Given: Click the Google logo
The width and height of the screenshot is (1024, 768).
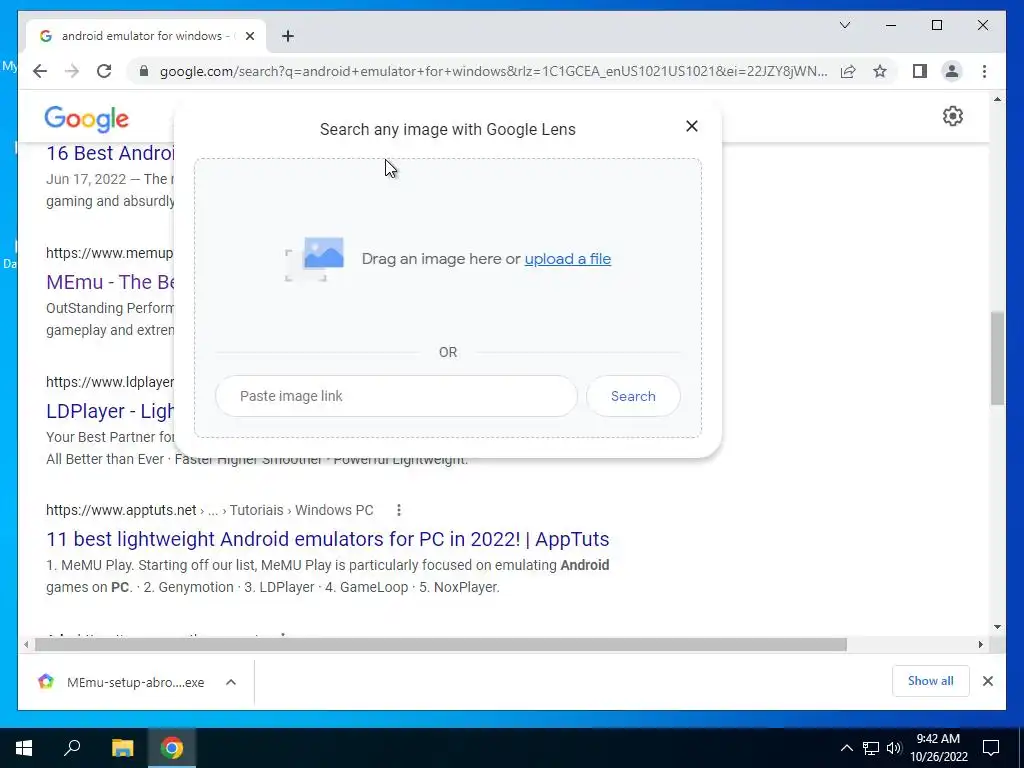Looking at the screenshot, I should point(86,119).
